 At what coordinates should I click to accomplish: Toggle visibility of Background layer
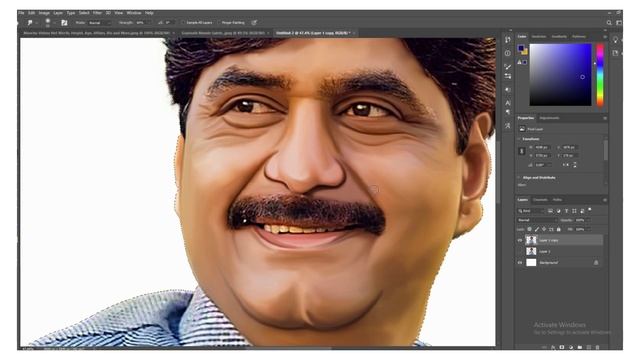(520, 263)
